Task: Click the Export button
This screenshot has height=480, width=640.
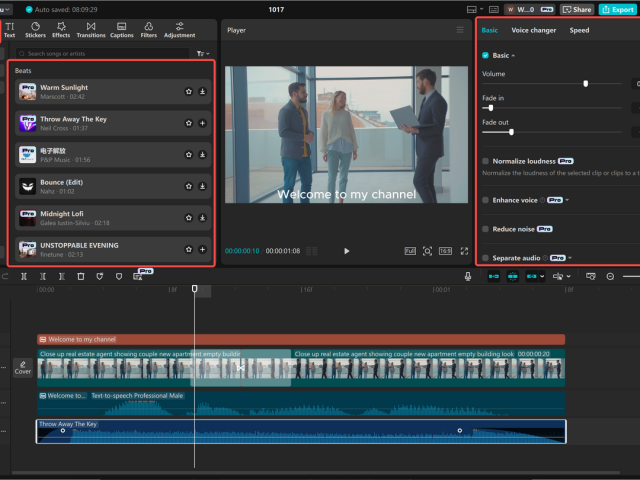Action: pos(617,9)
